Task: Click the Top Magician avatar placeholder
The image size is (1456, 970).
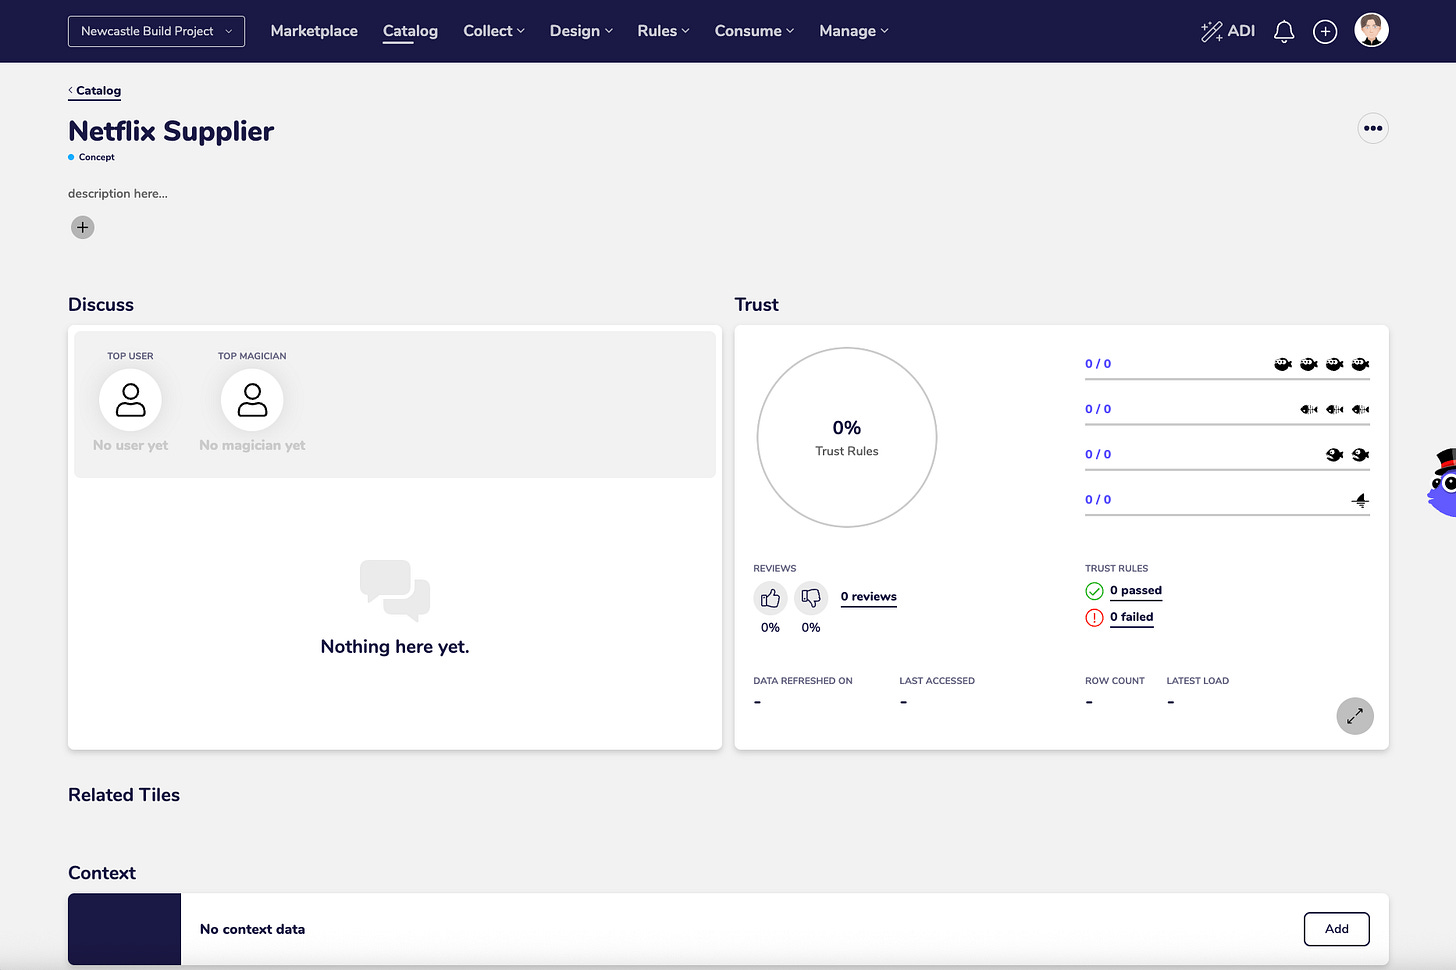Action: (252, 400)
